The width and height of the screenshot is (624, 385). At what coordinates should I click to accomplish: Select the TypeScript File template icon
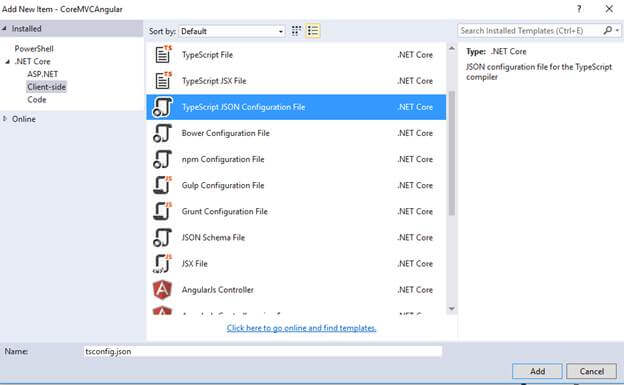(x=163, y=55)
